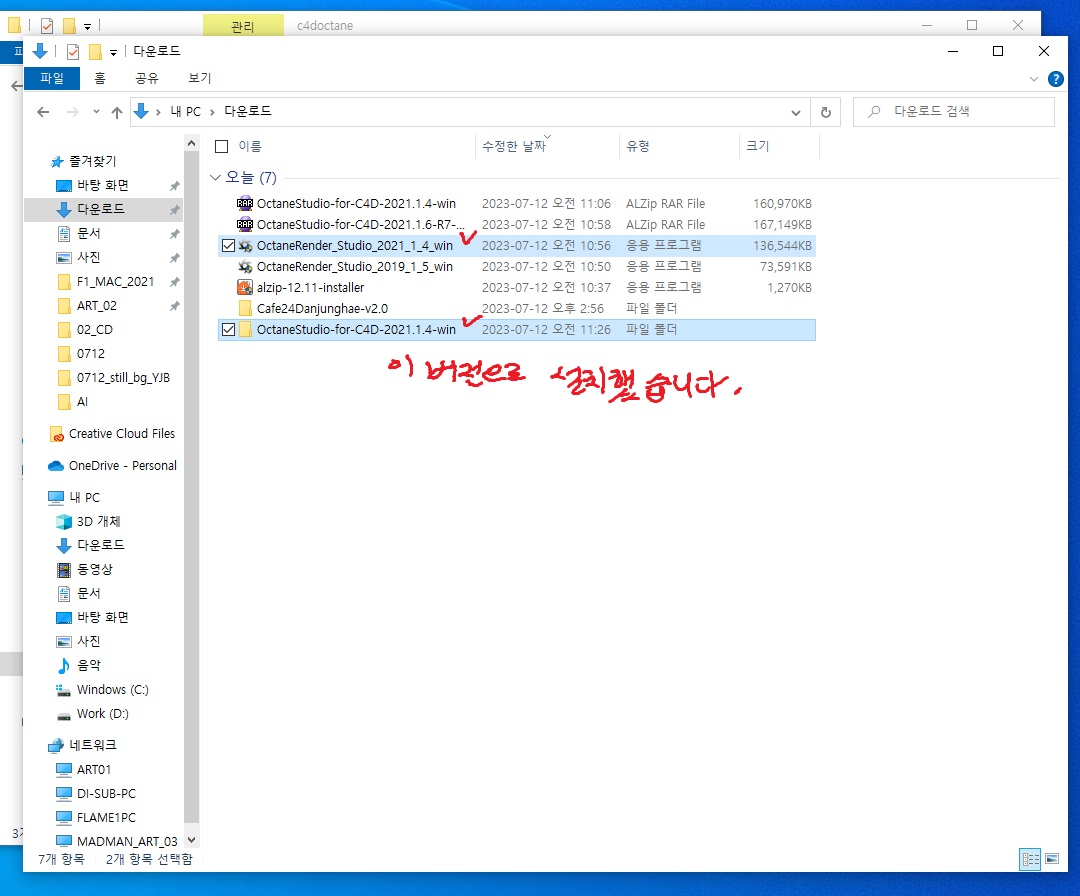Screen dimensions: 1080x896
Task: Click the 다운로드 검색 search box
Action: [x=954, y=112]
